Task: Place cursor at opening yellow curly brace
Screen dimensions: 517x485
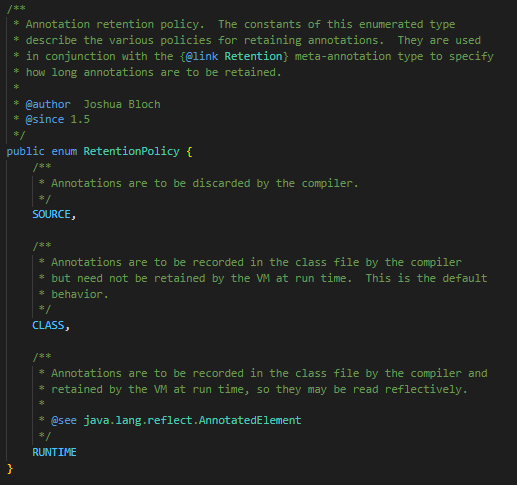Action: [189, 151]
